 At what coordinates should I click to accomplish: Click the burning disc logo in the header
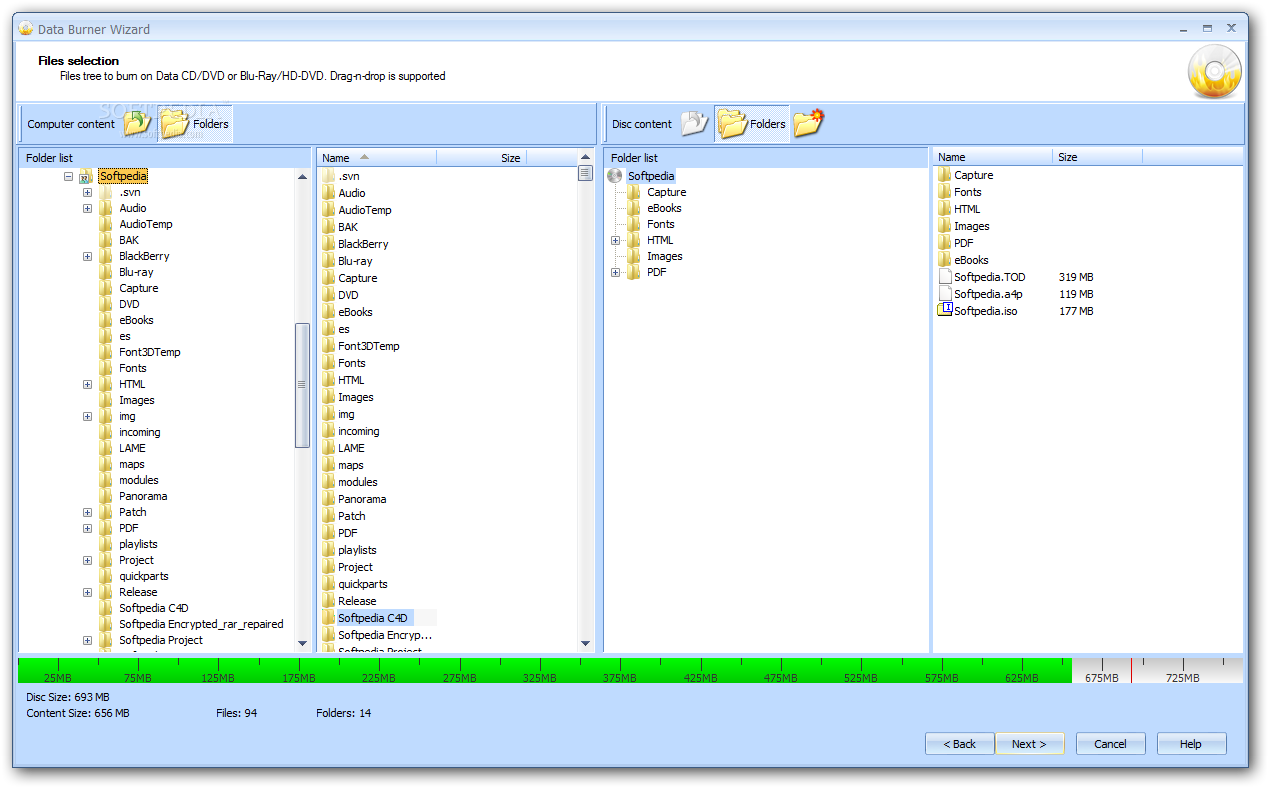(1214, 72)
